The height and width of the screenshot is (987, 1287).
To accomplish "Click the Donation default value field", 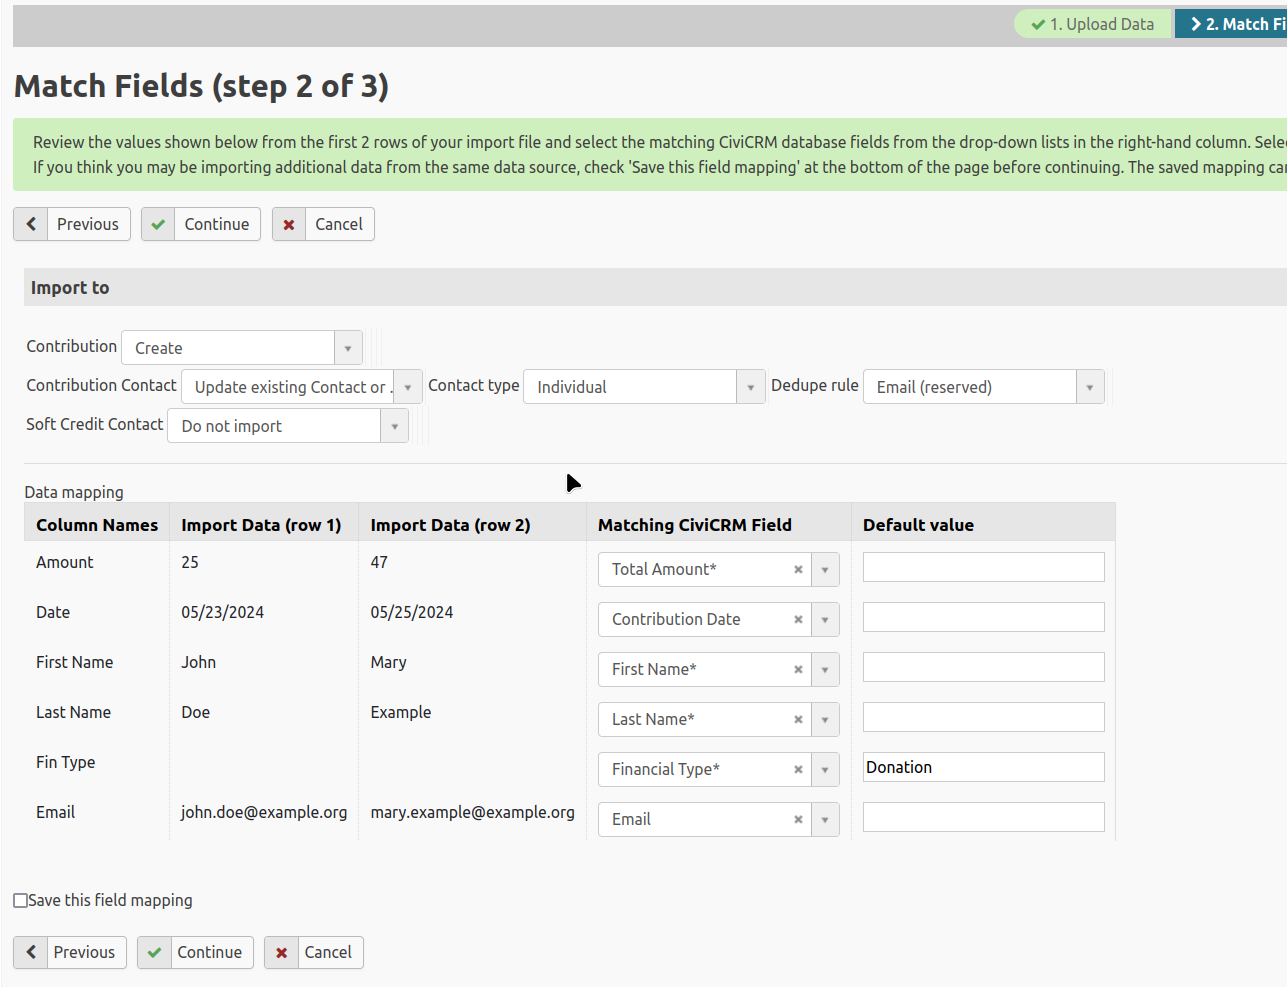I will (x=983, y=768).
